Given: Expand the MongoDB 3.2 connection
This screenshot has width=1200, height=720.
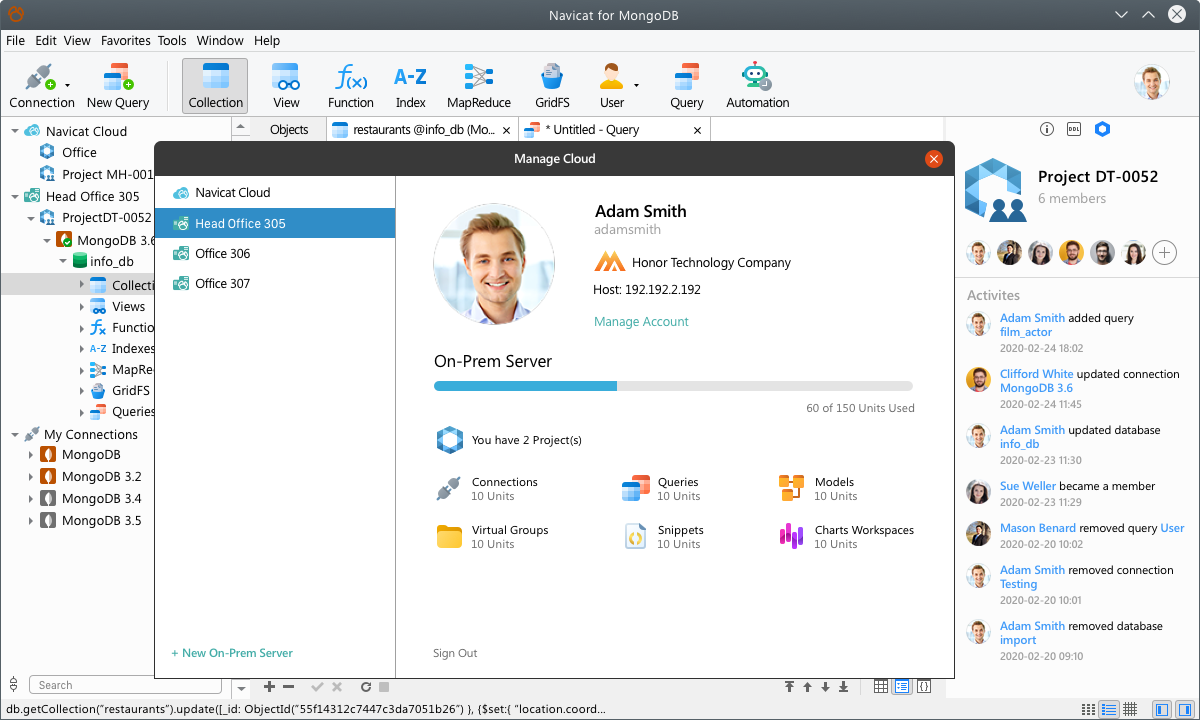Looking at the screenshot, I should click(x=31, y=477).
